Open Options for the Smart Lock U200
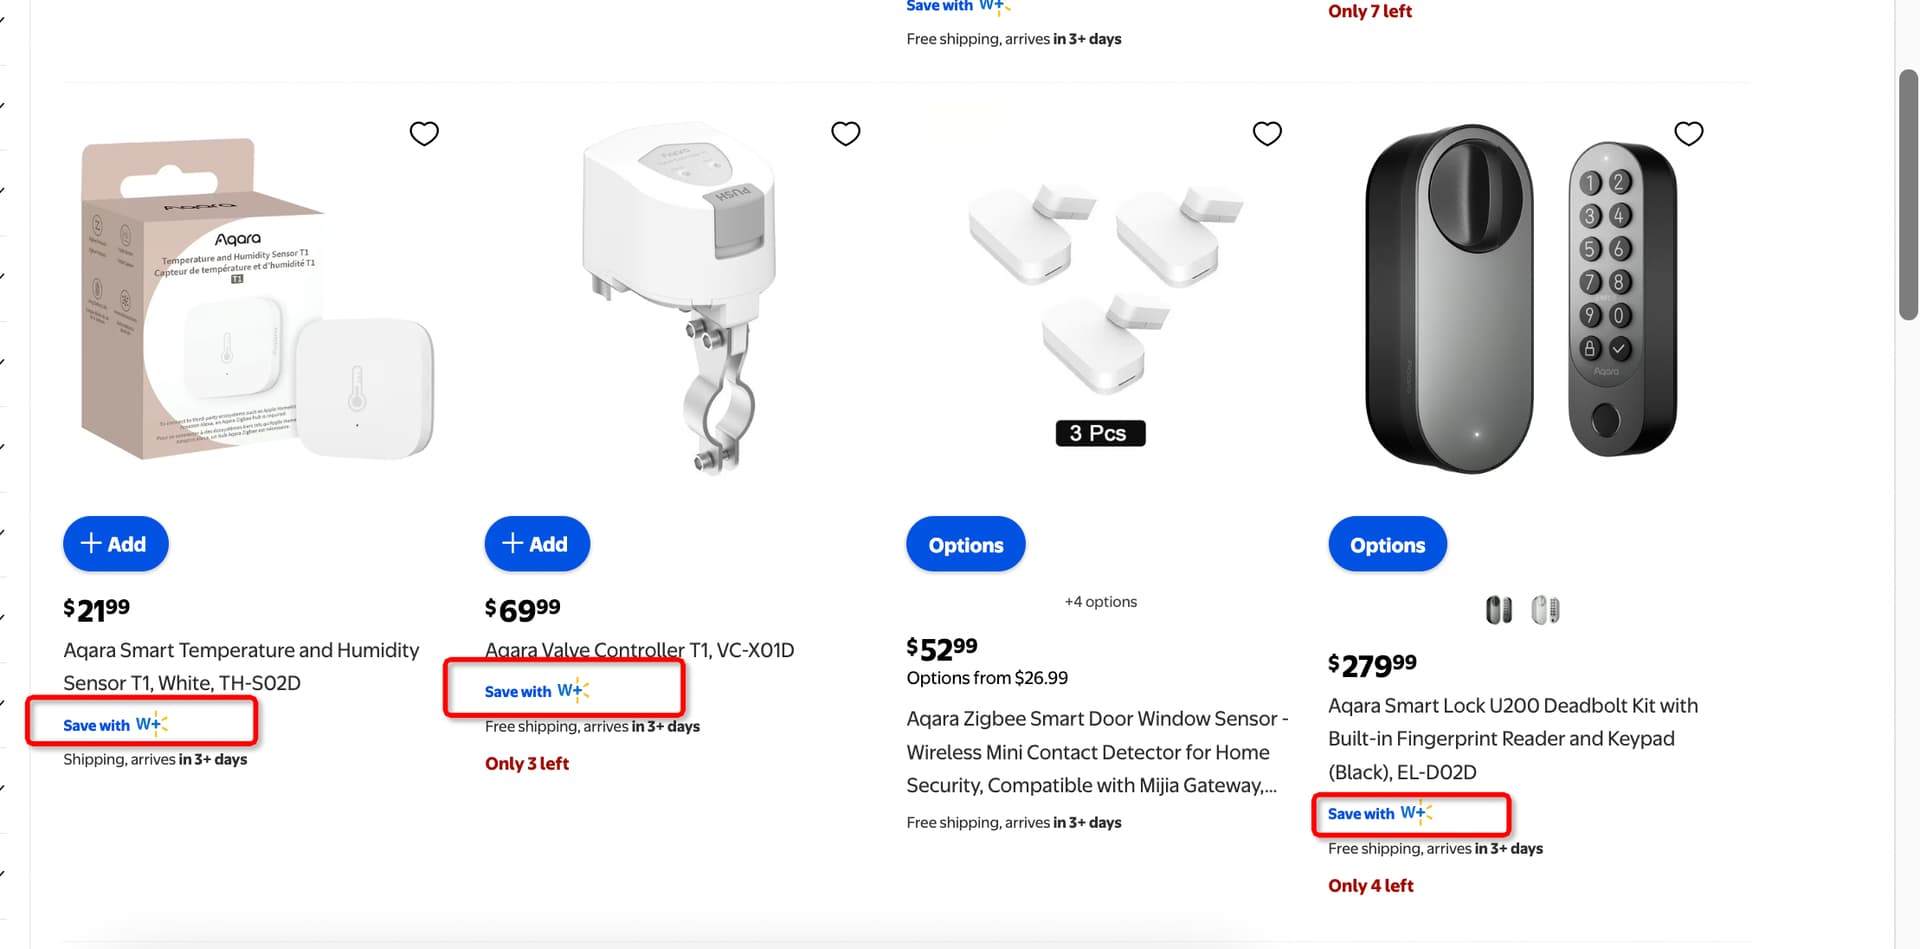This screenshot has height=949, width=1920. (x=1387, y=545)
